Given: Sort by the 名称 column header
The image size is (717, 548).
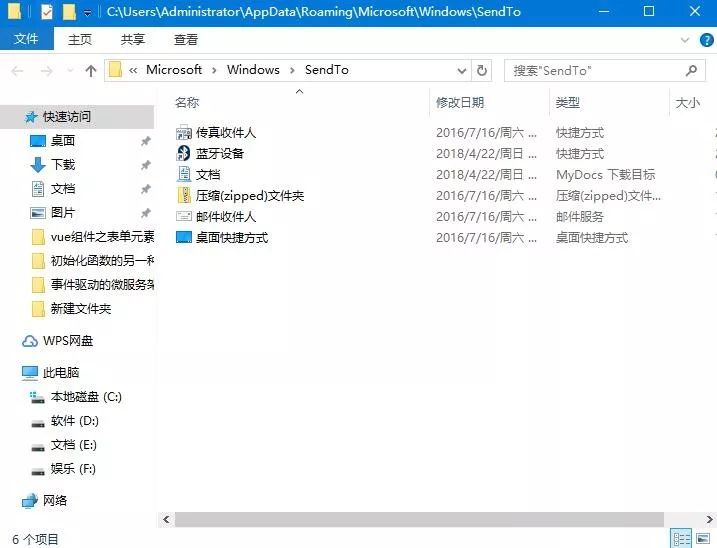Looking at the screenshot, I should (187, 102).
